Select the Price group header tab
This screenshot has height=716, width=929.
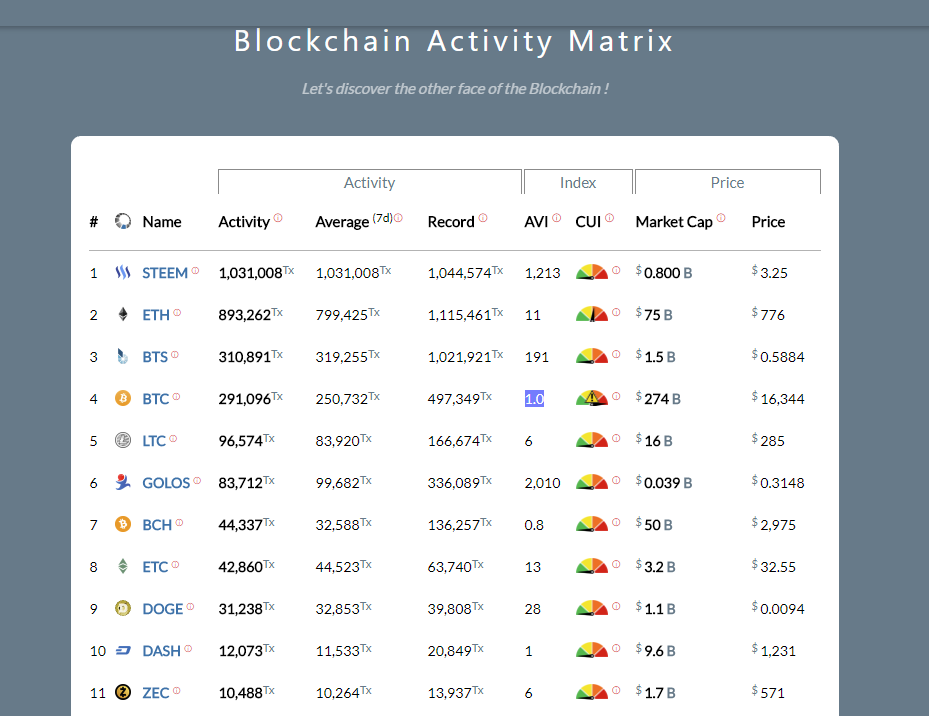[728, 182]
